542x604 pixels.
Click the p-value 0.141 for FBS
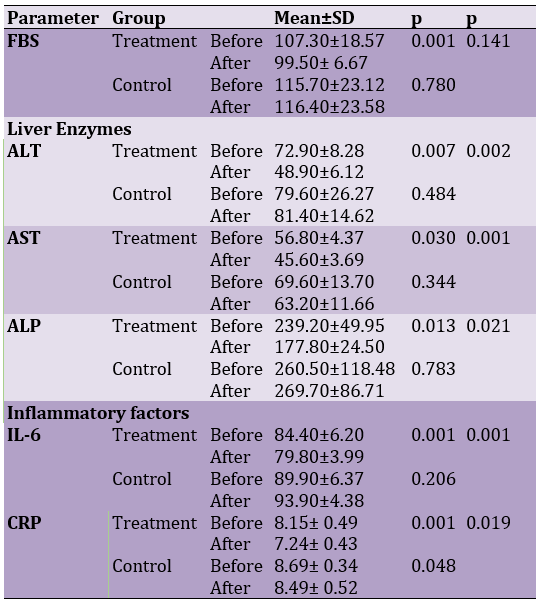pos(488,41)
